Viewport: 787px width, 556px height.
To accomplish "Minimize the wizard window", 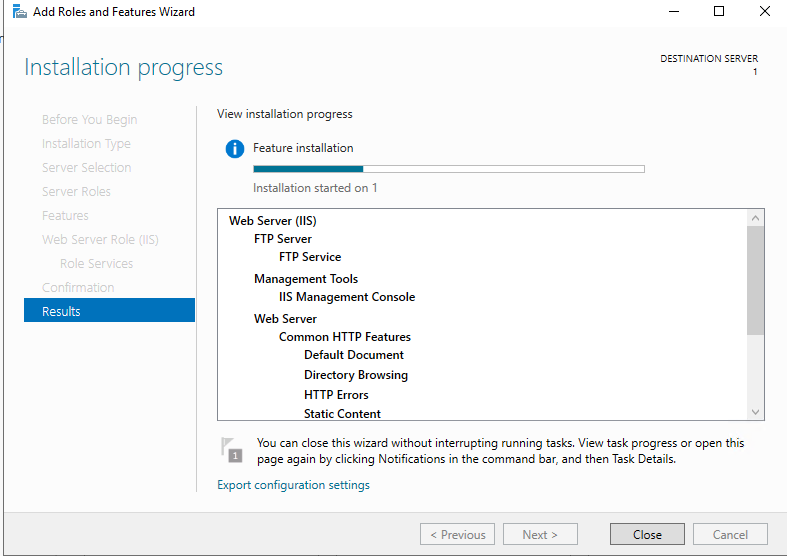I will coord(674,12).
